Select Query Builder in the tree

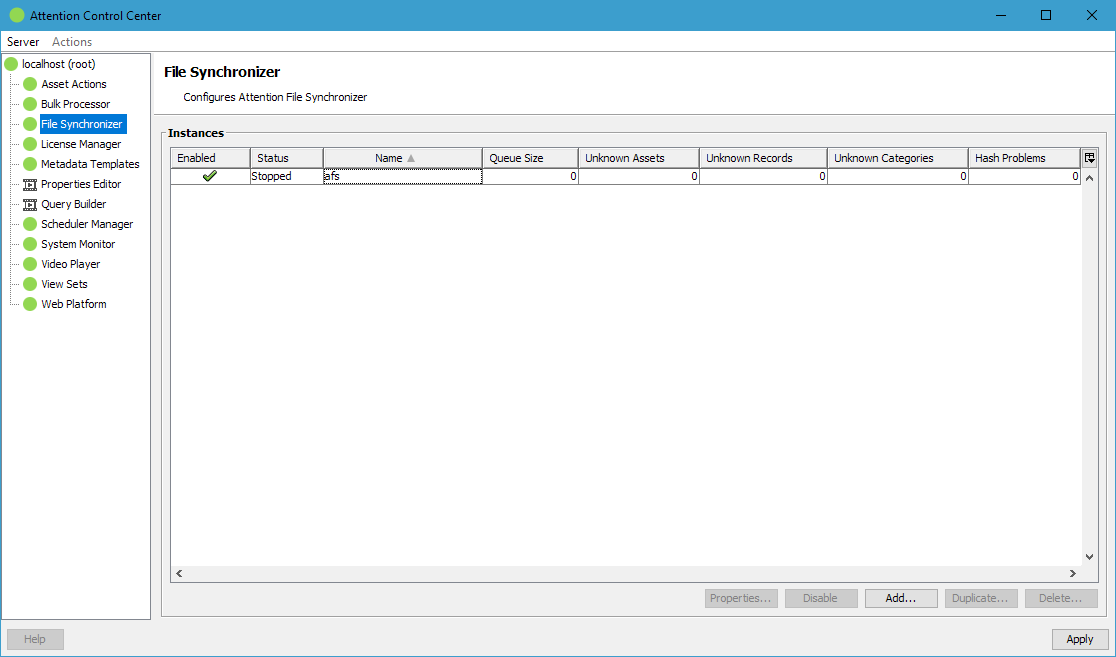point(73,204)
